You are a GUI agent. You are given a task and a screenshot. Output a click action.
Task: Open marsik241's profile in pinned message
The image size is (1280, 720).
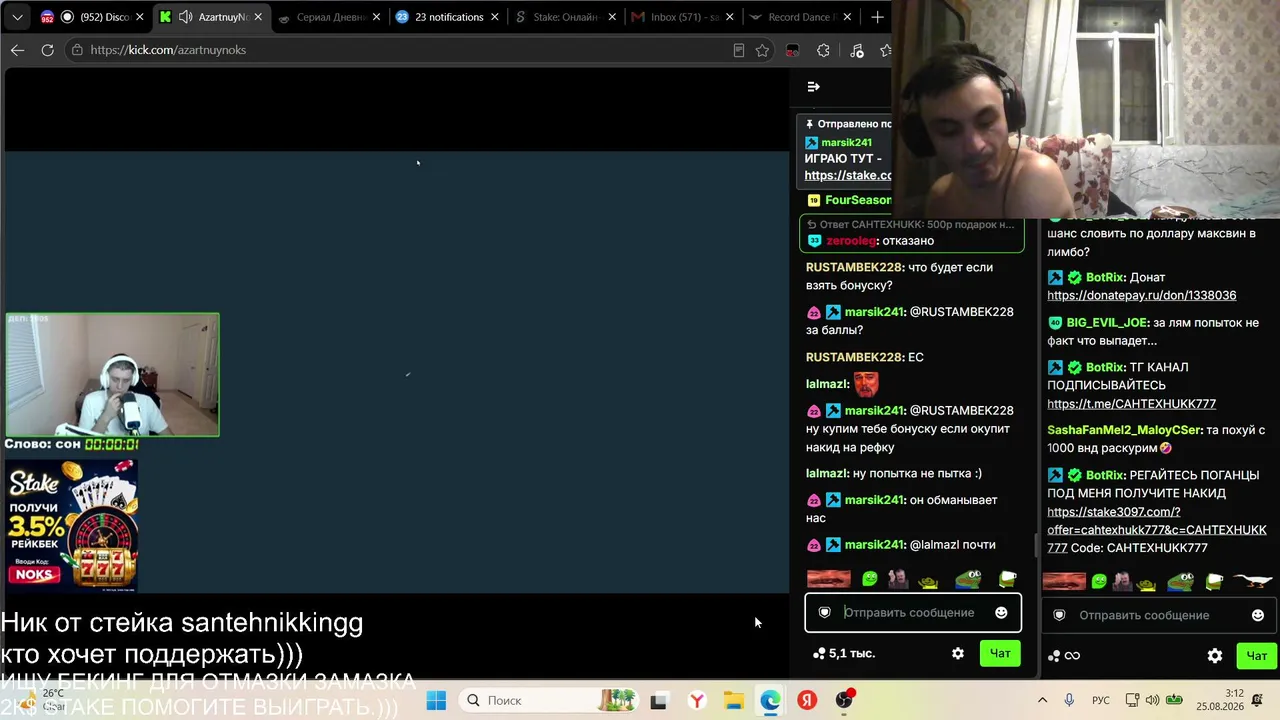click(x=846, y=142)
